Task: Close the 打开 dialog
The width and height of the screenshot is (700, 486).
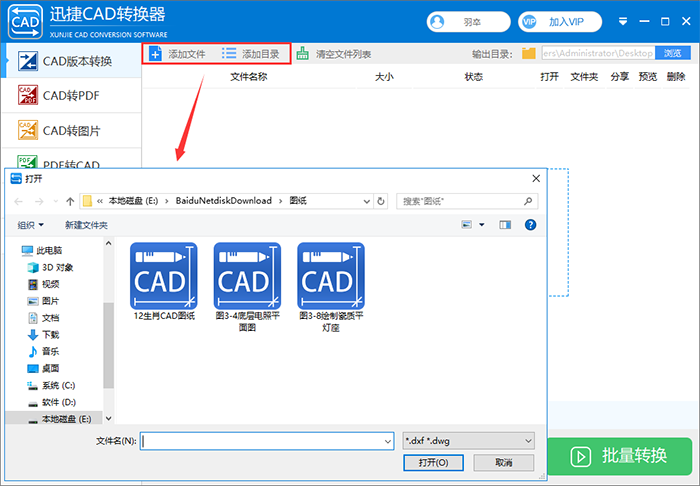Action: point(536,179)
